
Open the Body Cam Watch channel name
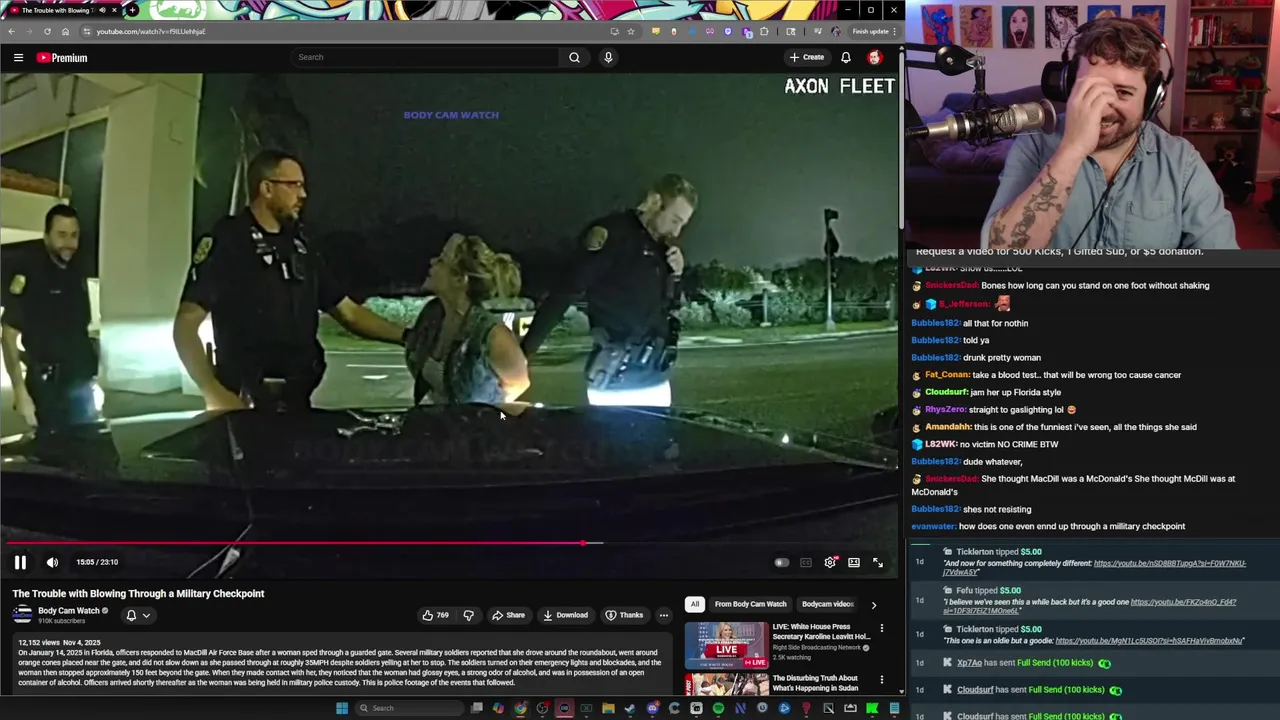pyautogui.click(x=69, y=610)
